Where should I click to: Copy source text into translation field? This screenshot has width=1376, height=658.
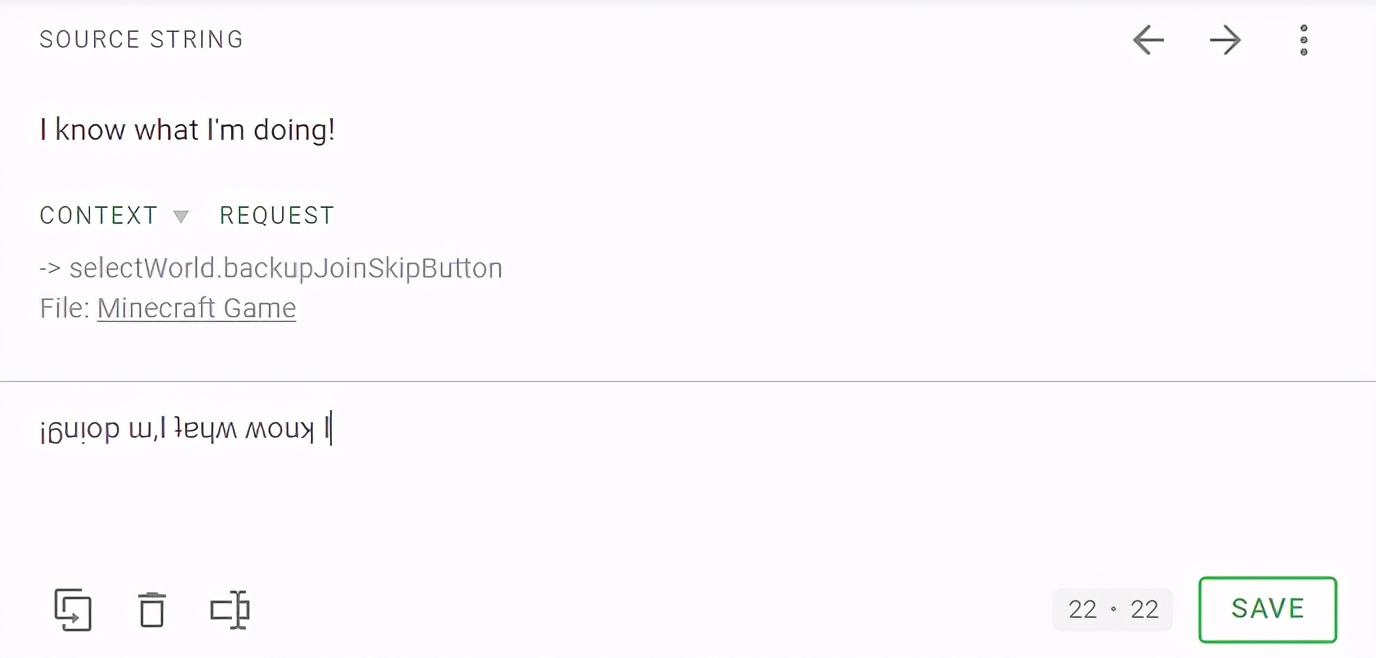73,610
